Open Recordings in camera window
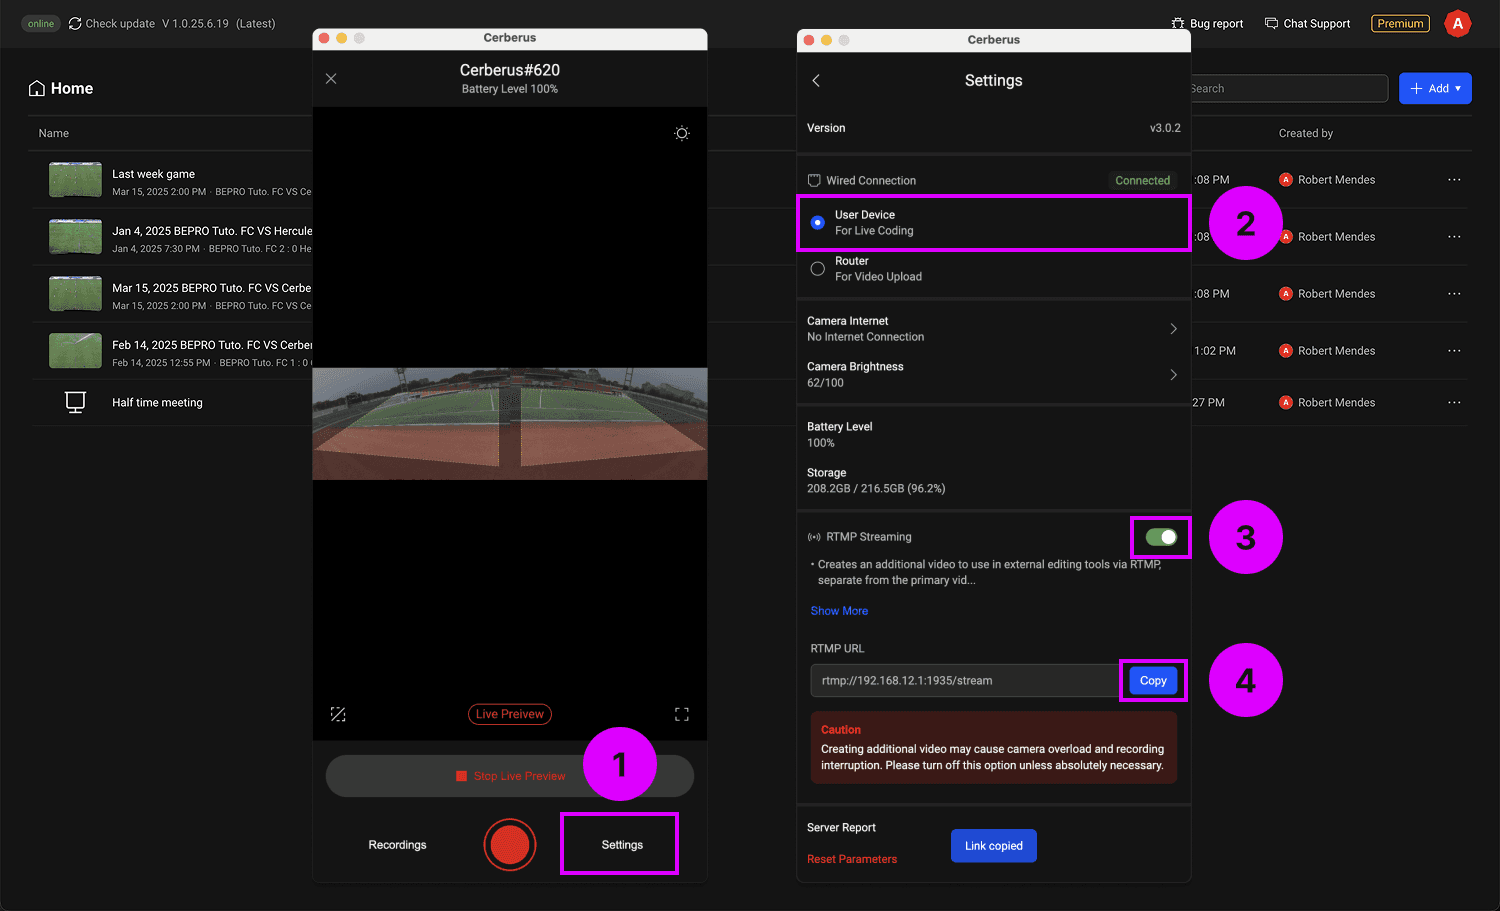 [x=397, y=845]
